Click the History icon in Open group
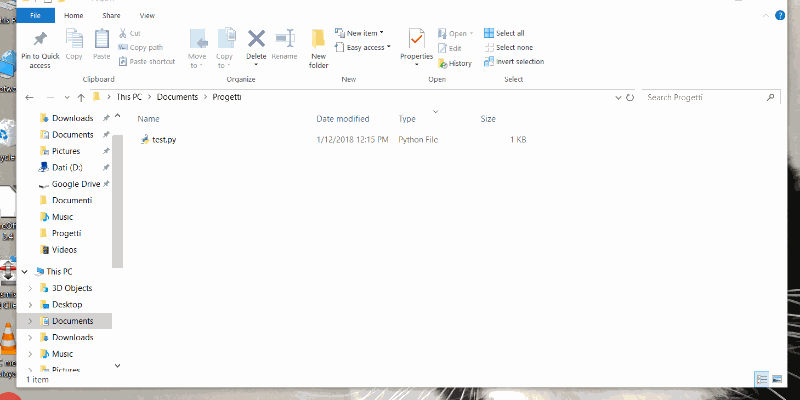 pos(454,63)
